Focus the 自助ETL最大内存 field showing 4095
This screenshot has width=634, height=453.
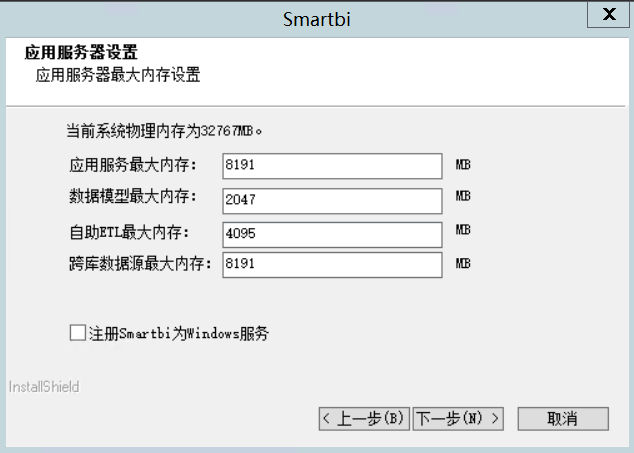pyautogui.click(x=332, y=235)
